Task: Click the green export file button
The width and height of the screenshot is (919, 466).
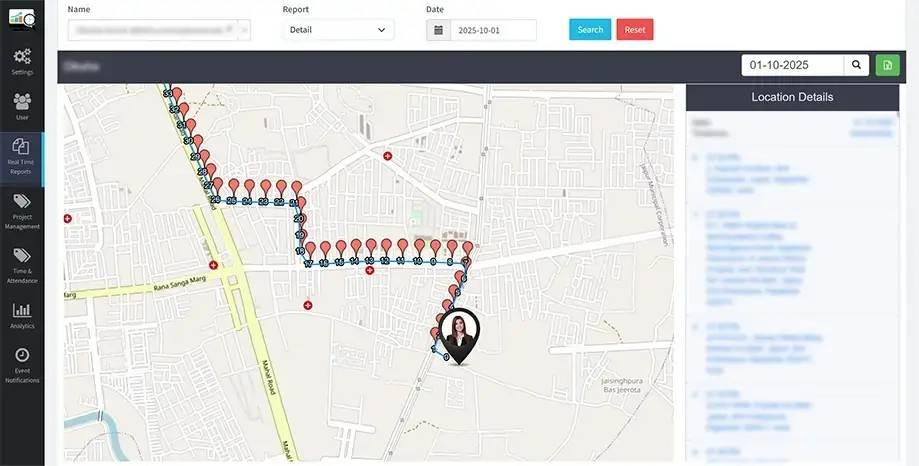Action: pyautogui.click(x=887, y=65)
